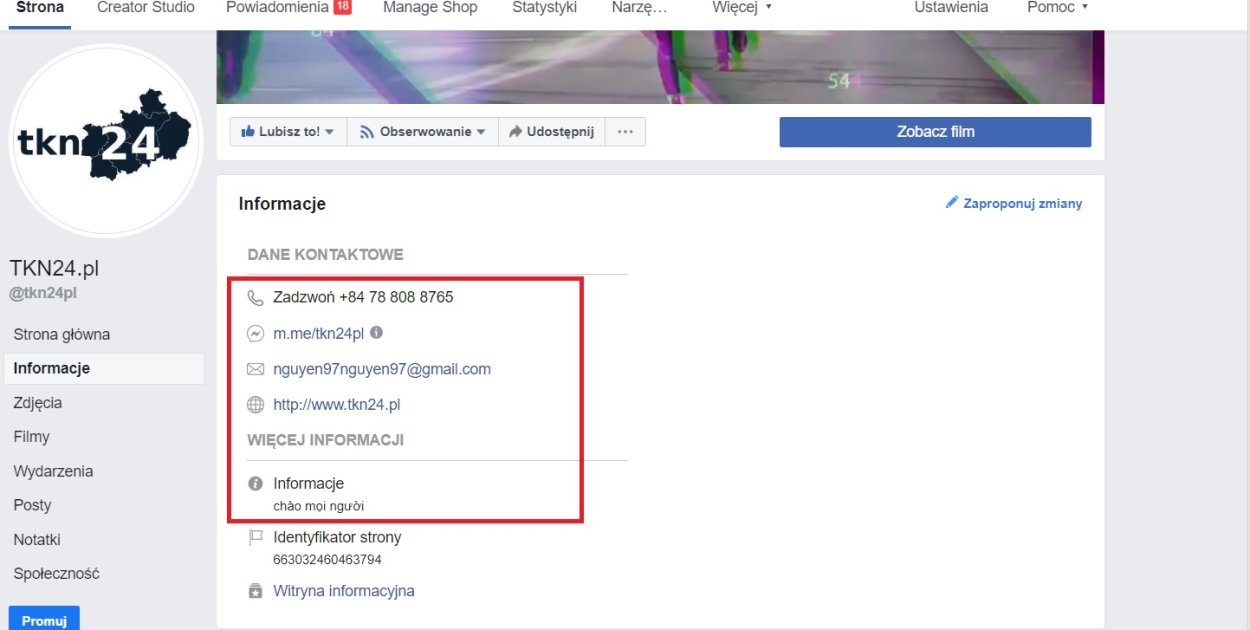Click the blue Promuj button
This screenshot has height=630, width=1250.
point(44,619)
